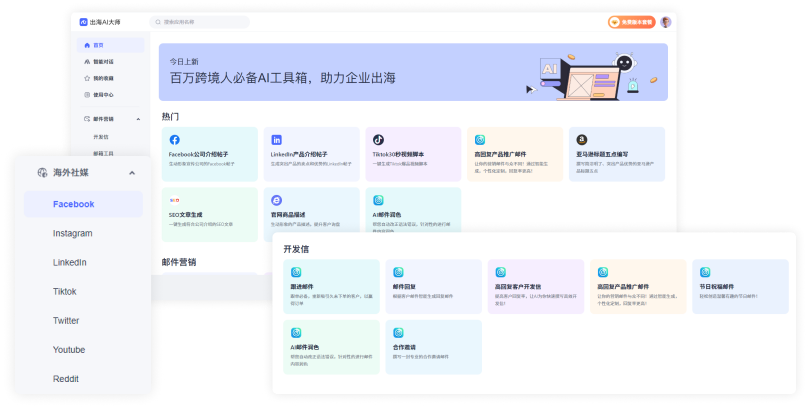The height and width of the screenshot is (409, 808).
Task: Collapse the 邮件营销 section chevron
Action: click(138, 119)
